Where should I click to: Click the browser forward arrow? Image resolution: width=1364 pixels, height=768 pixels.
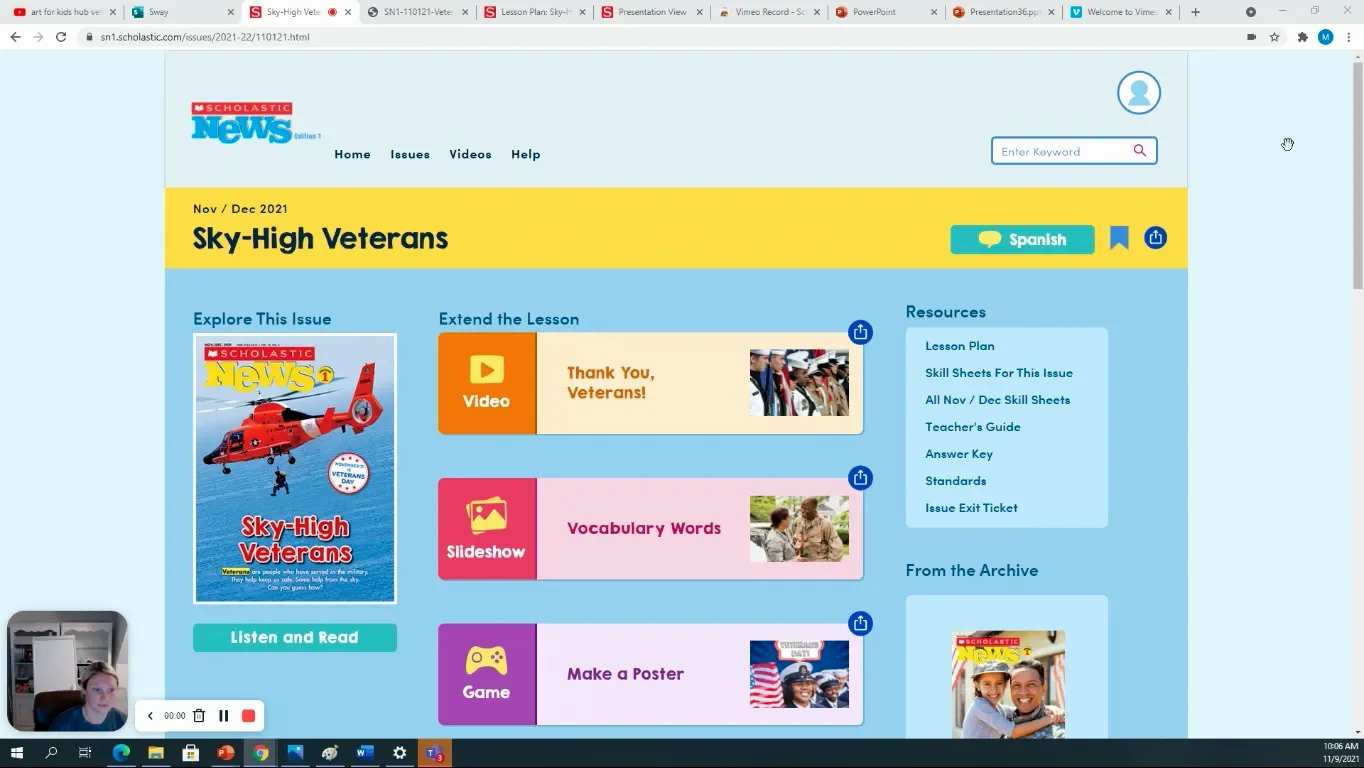click(x=38, y=37)
